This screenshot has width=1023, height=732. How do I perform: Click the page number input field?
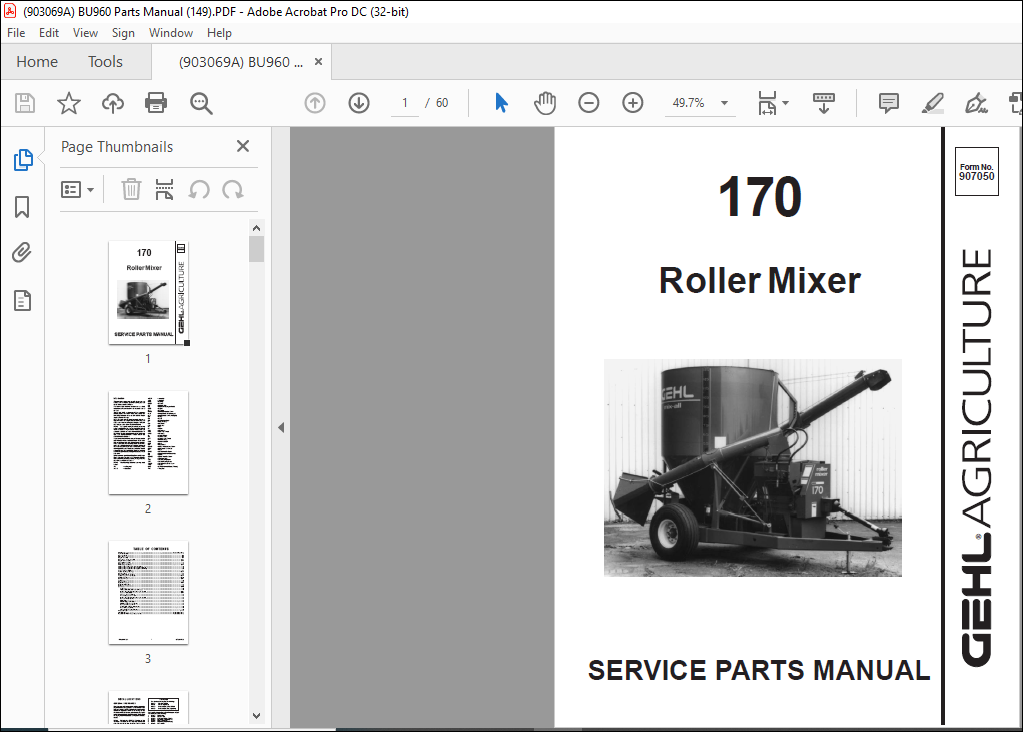tap(405, 103)
